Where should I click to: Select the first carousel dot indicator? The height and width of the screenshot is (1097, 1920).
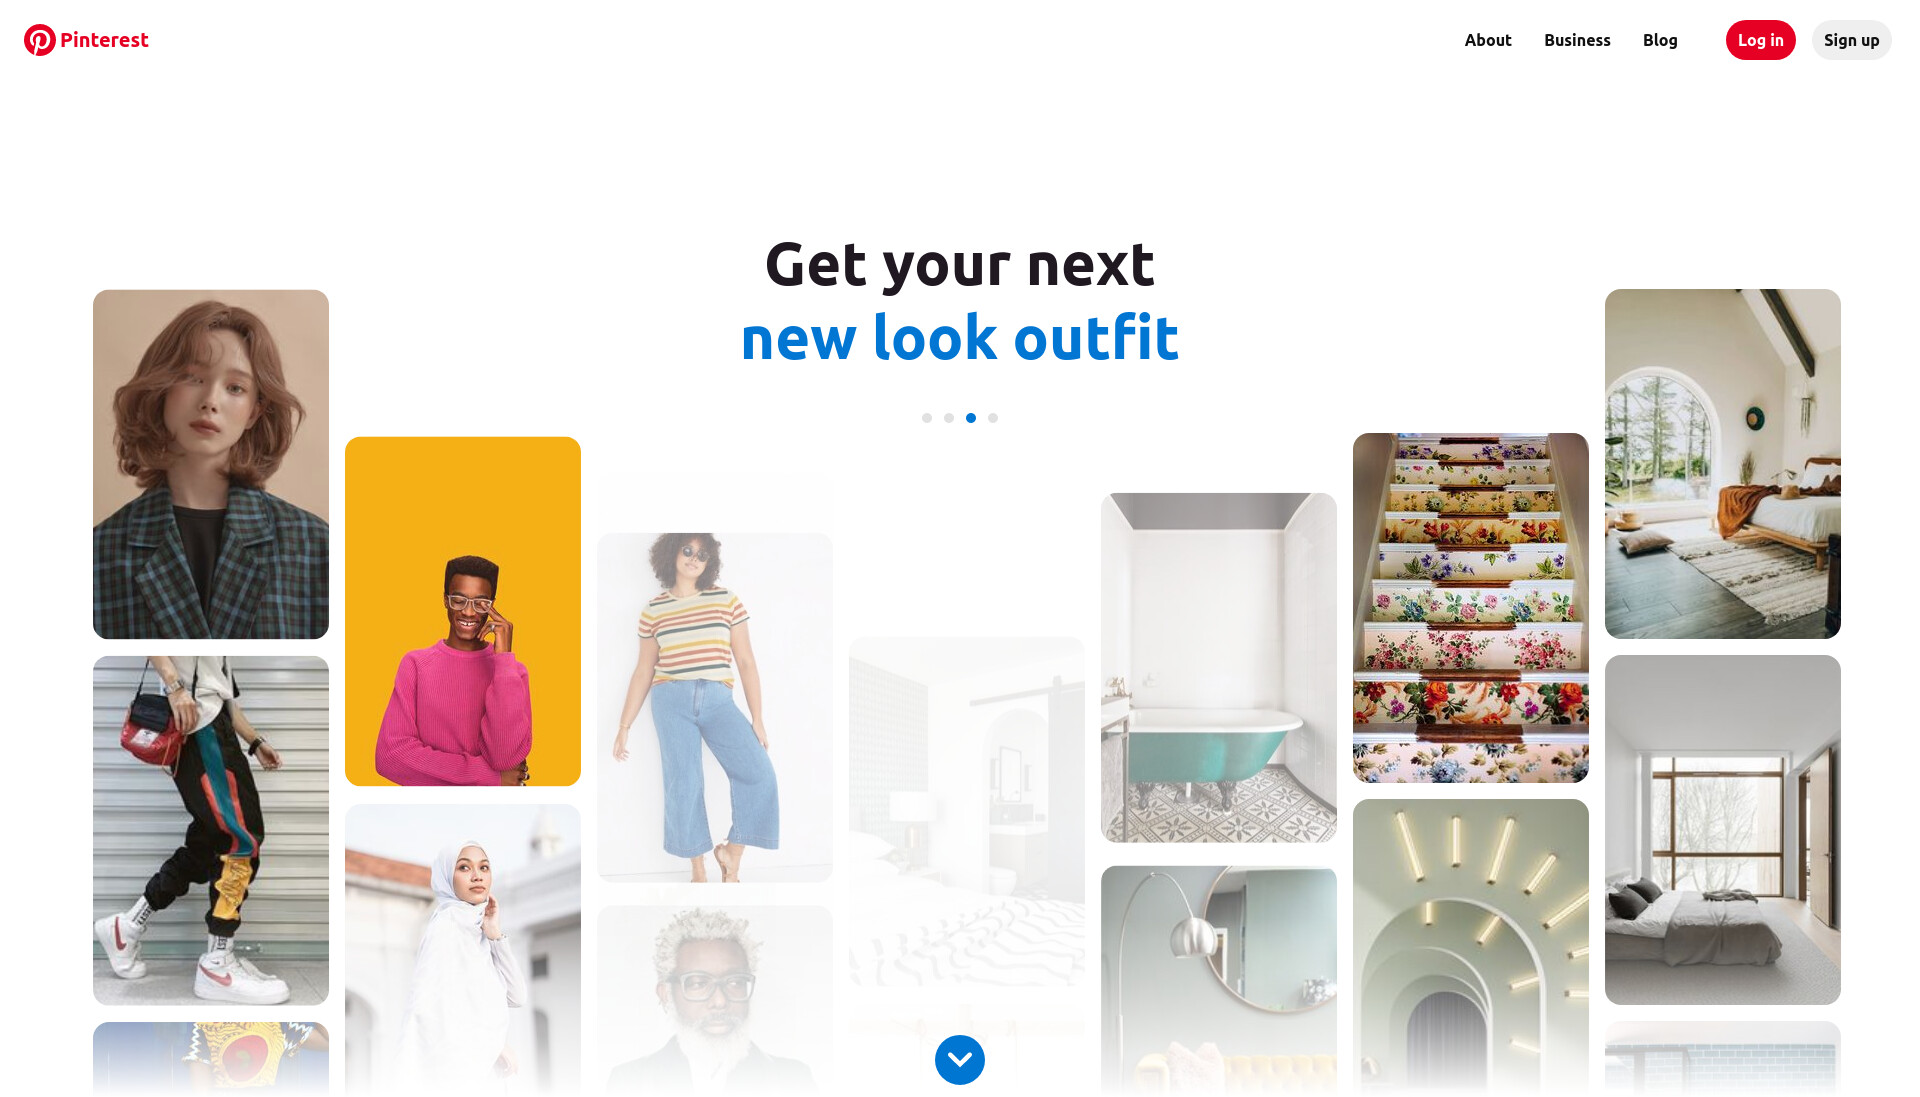click(927, 418)
